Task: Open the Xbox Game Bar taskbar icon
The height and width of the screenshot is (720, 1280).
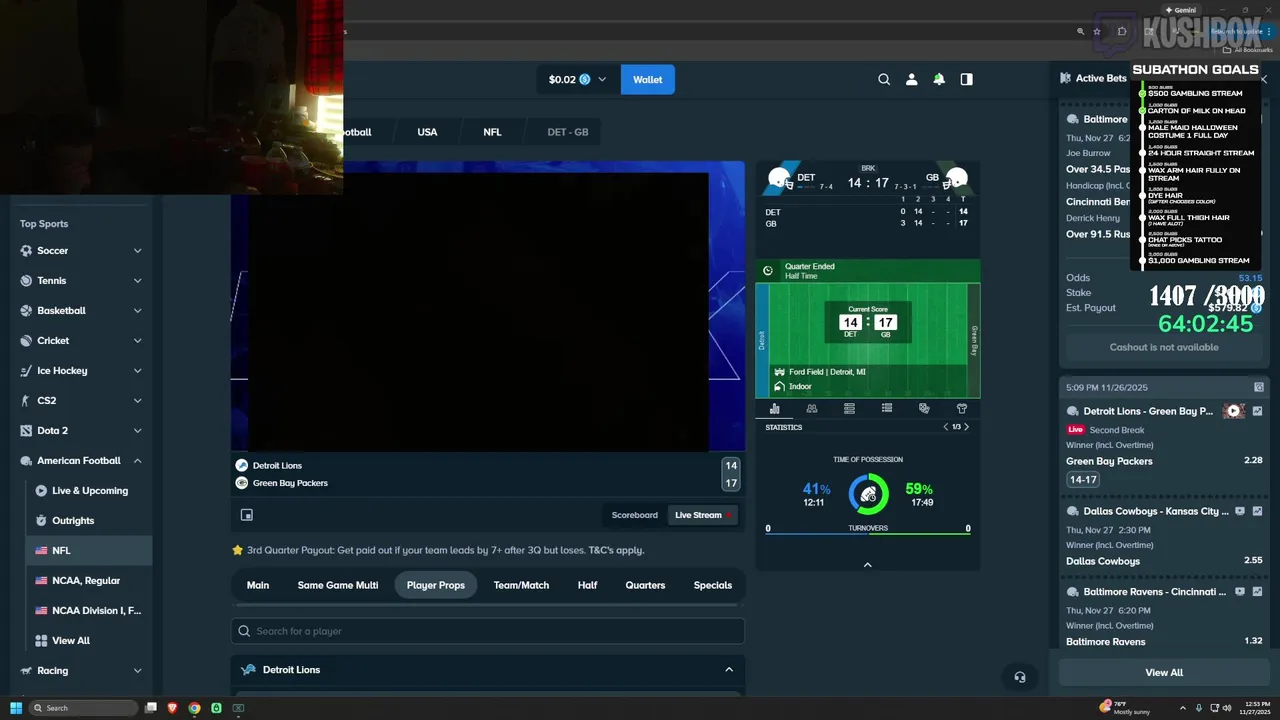Action: pos(238,708)
